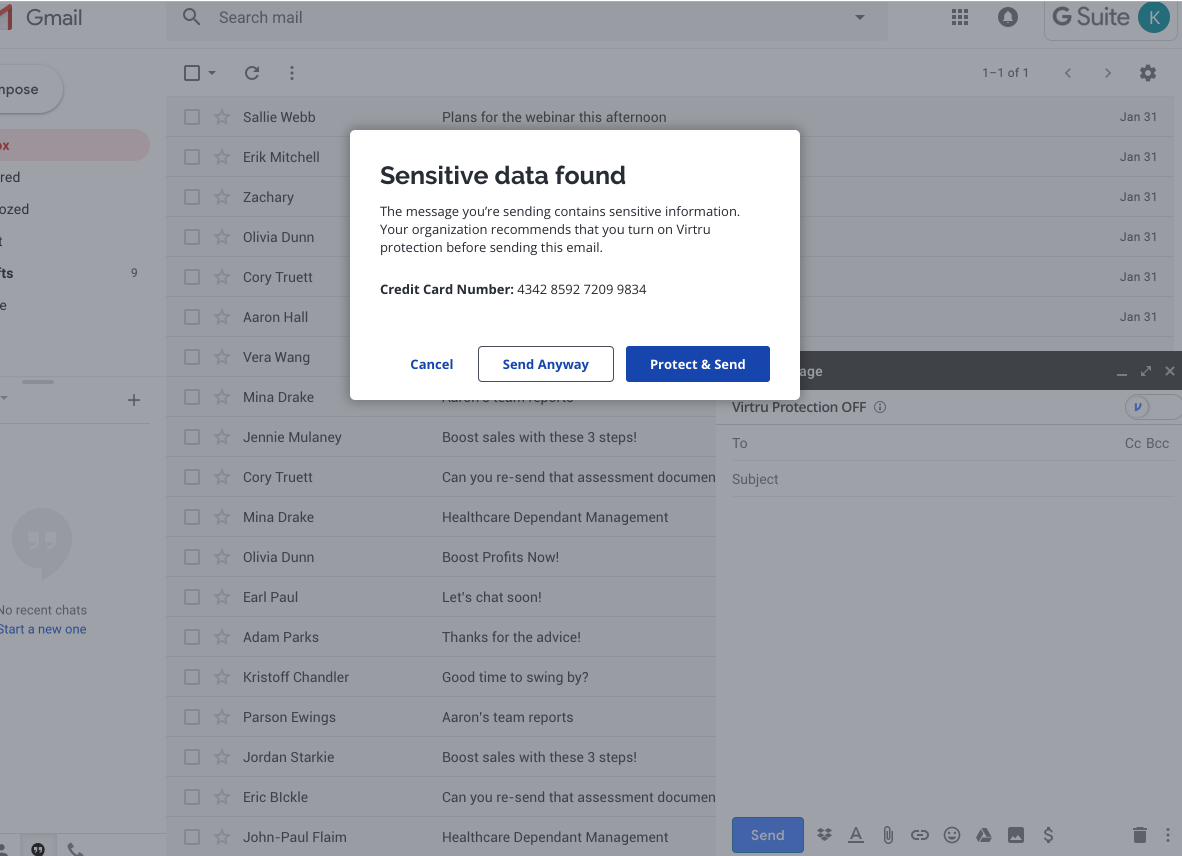Insert files using Google Drive
The width and height of the screenshot is (1182, 856).
(x=984, y=835)
